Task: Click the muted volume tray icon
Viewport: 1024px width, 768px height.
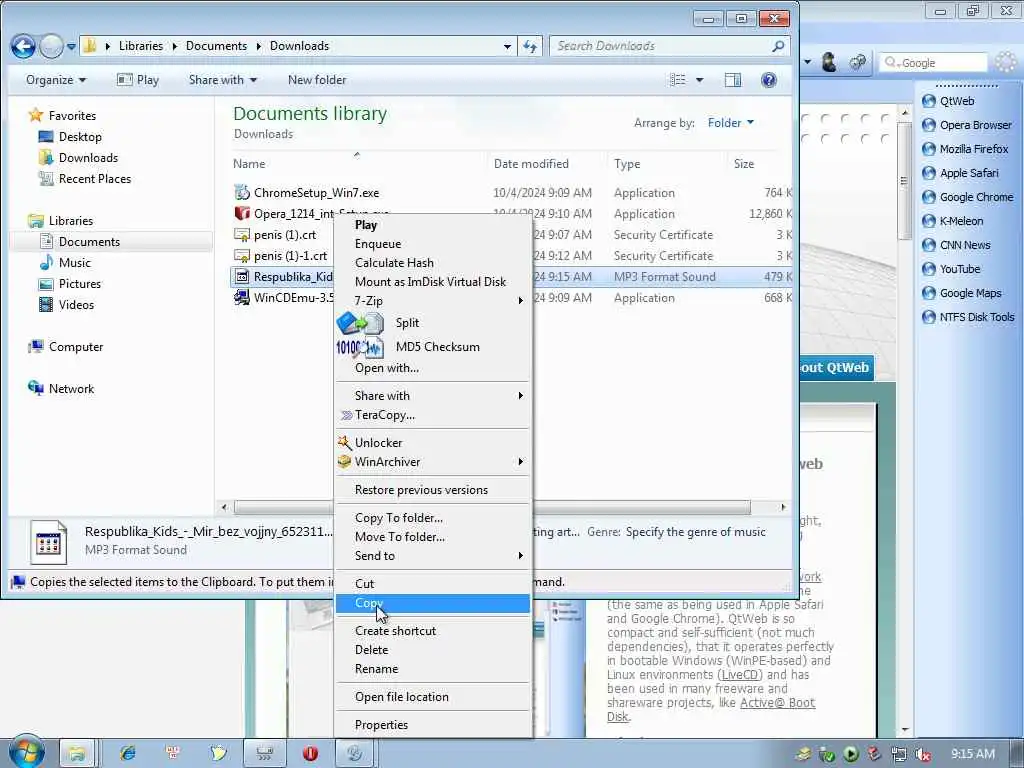Action: tap(923, 754)
